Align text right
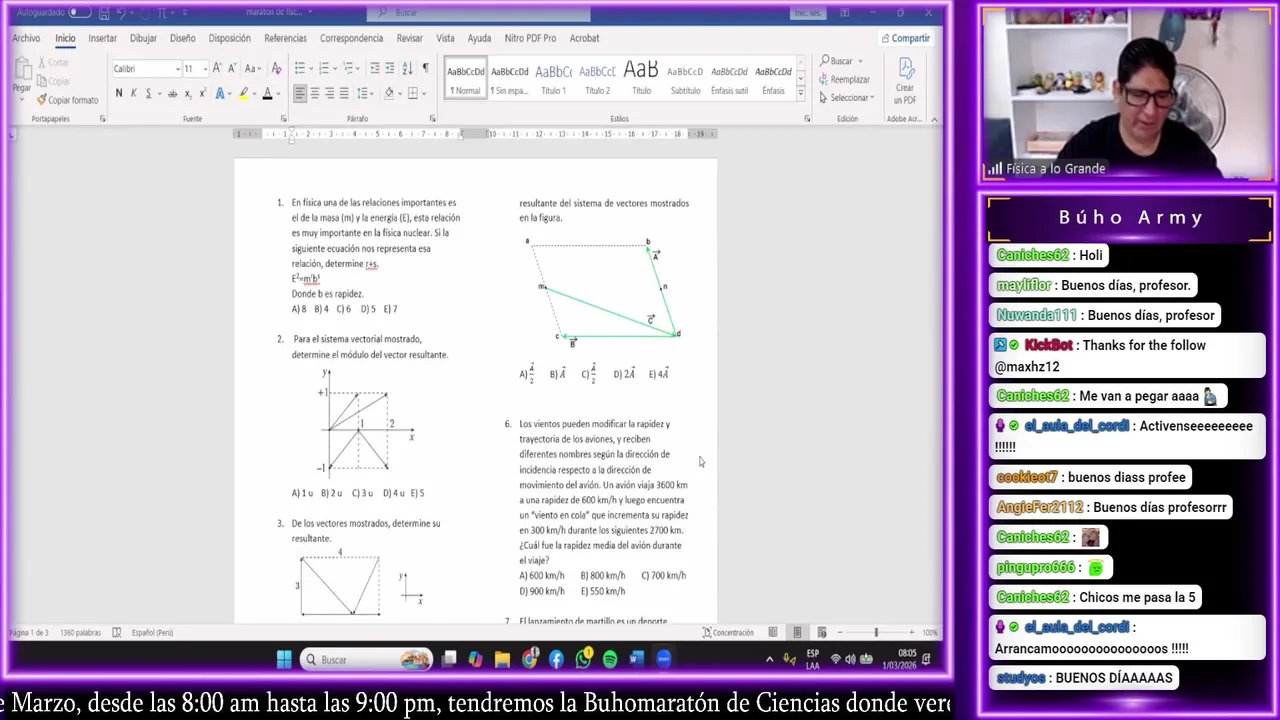The image size is (1280, 720). (x=329, y=93)
